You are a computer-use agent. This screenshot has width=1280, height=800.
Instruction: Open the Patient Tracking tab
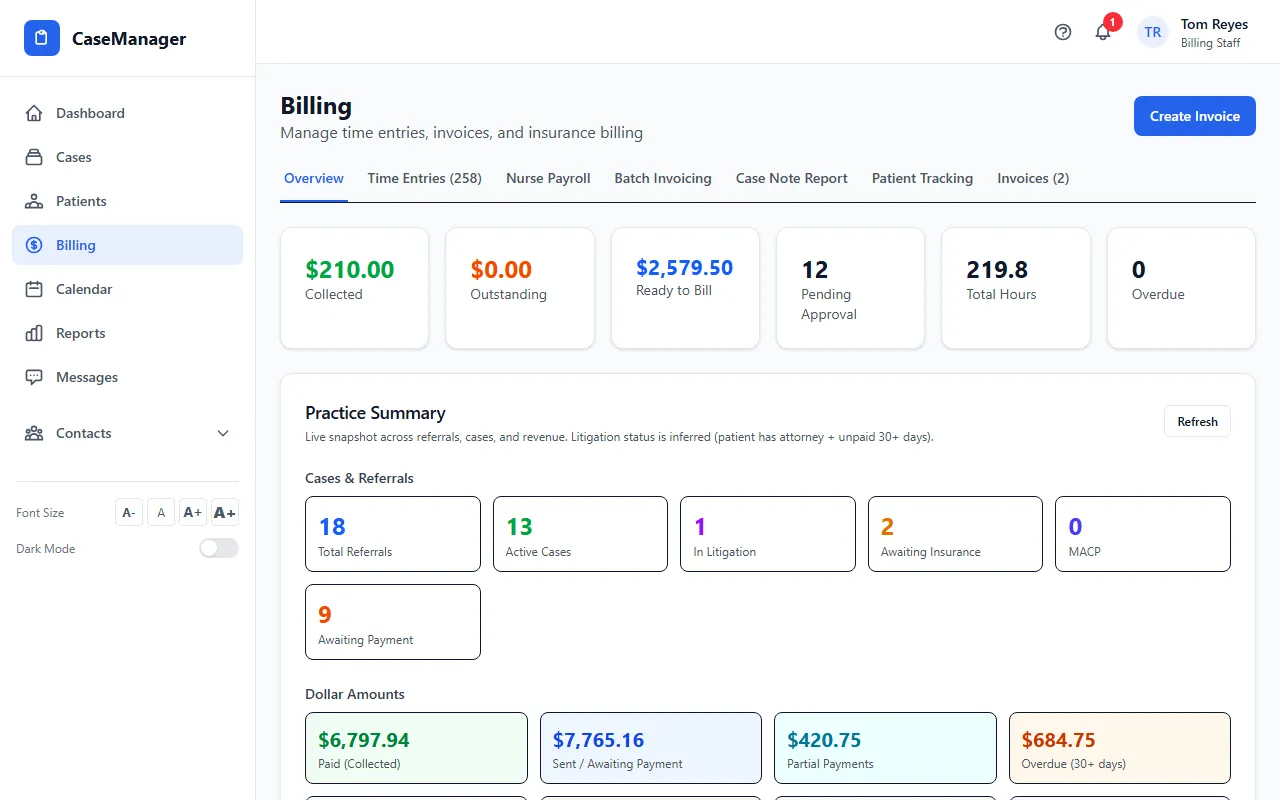point(922,179)
